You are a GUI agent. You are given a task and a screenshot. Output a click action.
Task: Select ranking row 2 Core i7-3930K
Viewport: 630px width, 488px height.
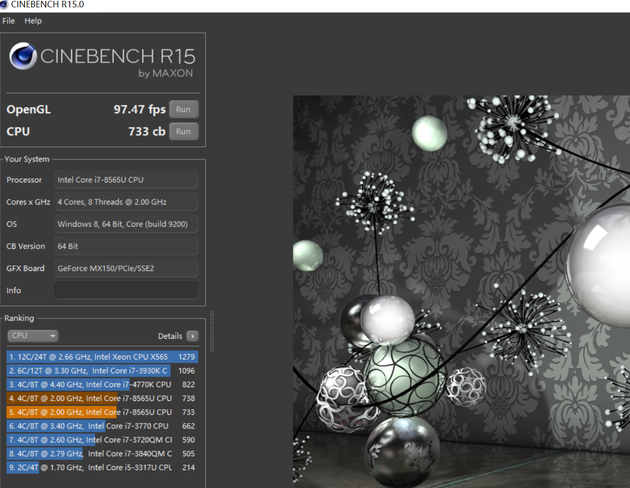click(102, 371)
